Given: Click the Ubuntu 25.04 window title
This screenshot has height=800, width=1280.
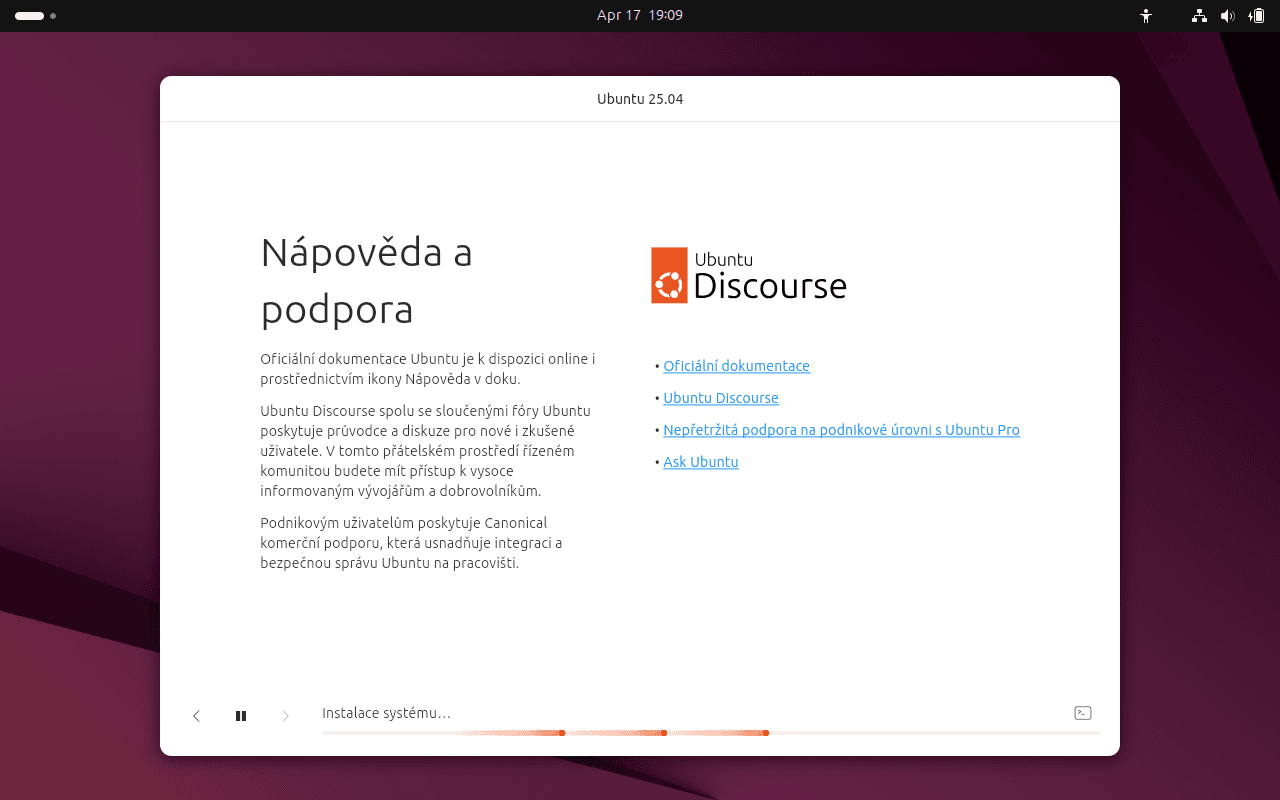Looking at the screenshot, I should [x=640, y=99].
